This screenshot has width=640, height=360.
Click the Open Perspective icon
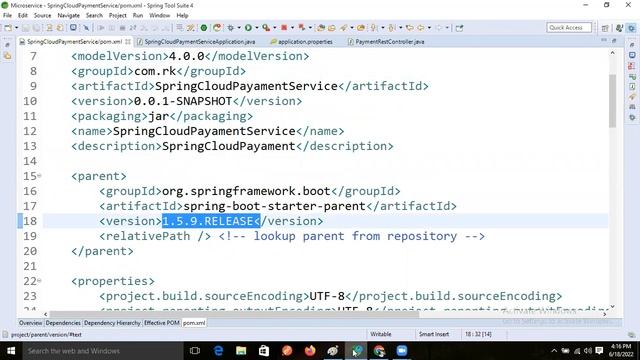(x=605, y=28)
